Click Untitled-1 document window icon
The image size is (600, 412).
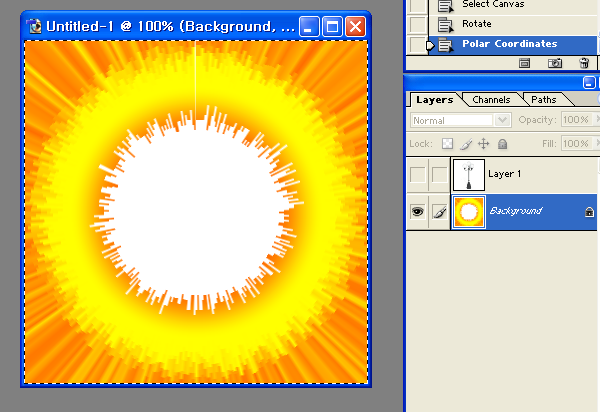coord(34,26)
